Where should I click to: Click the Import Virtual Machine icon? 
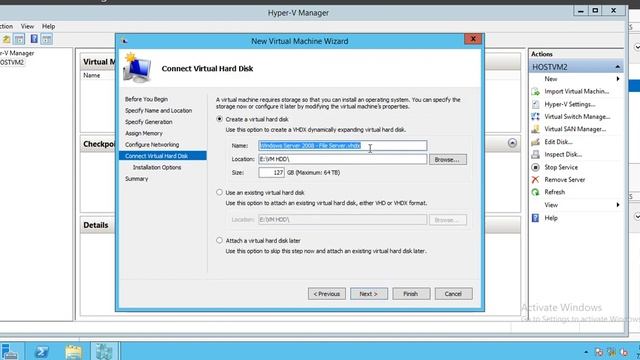point(536,92)
